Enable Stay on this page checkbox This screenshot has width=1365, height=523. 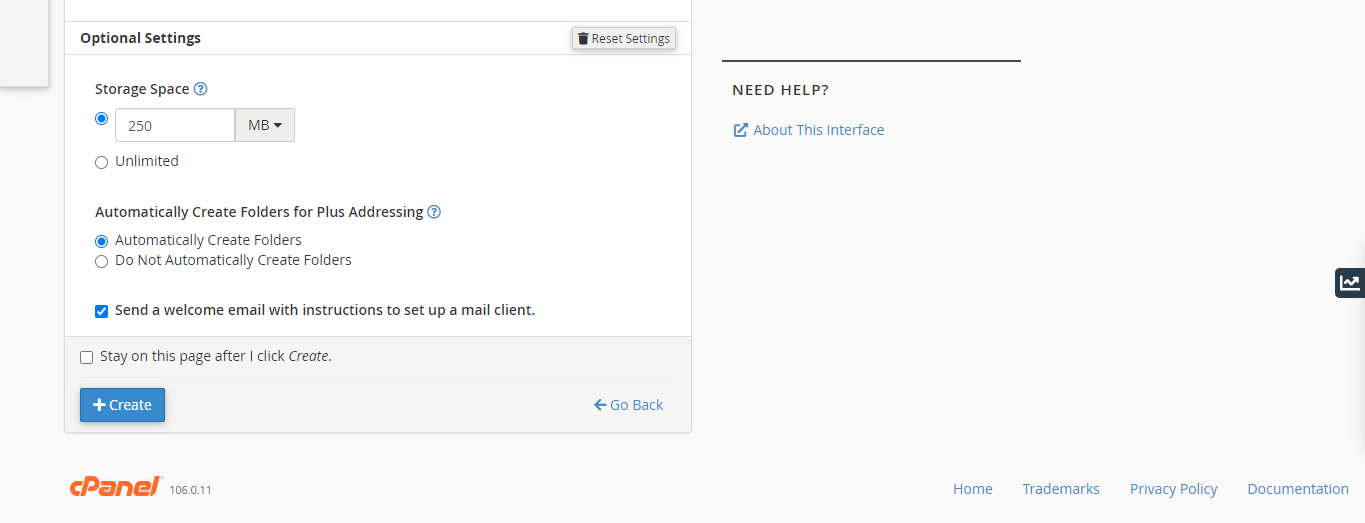pyautogui.click(x=87, y=357)
